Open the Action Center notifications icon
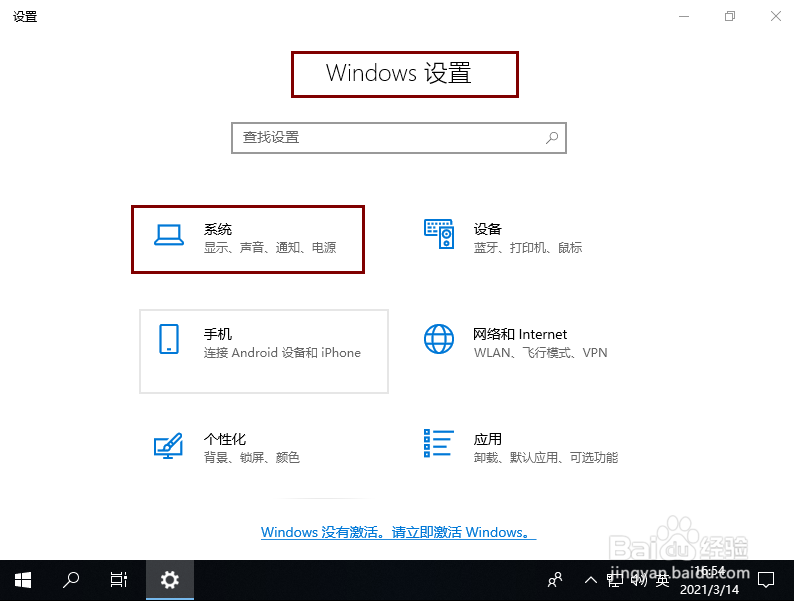794x601 pixels. click(766, 580)
